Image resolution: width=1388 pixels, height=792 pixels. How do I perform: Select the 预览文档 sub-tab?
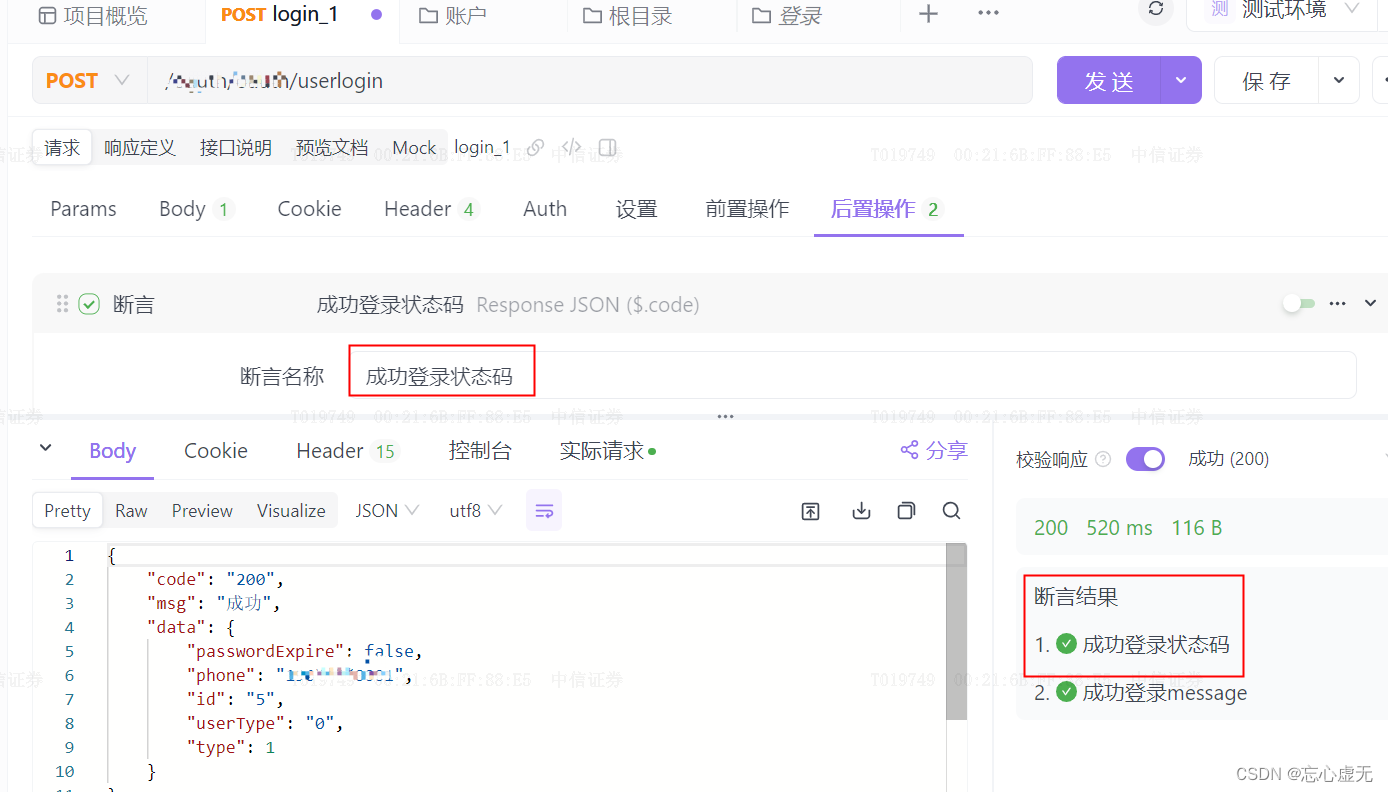coord(332,148)
